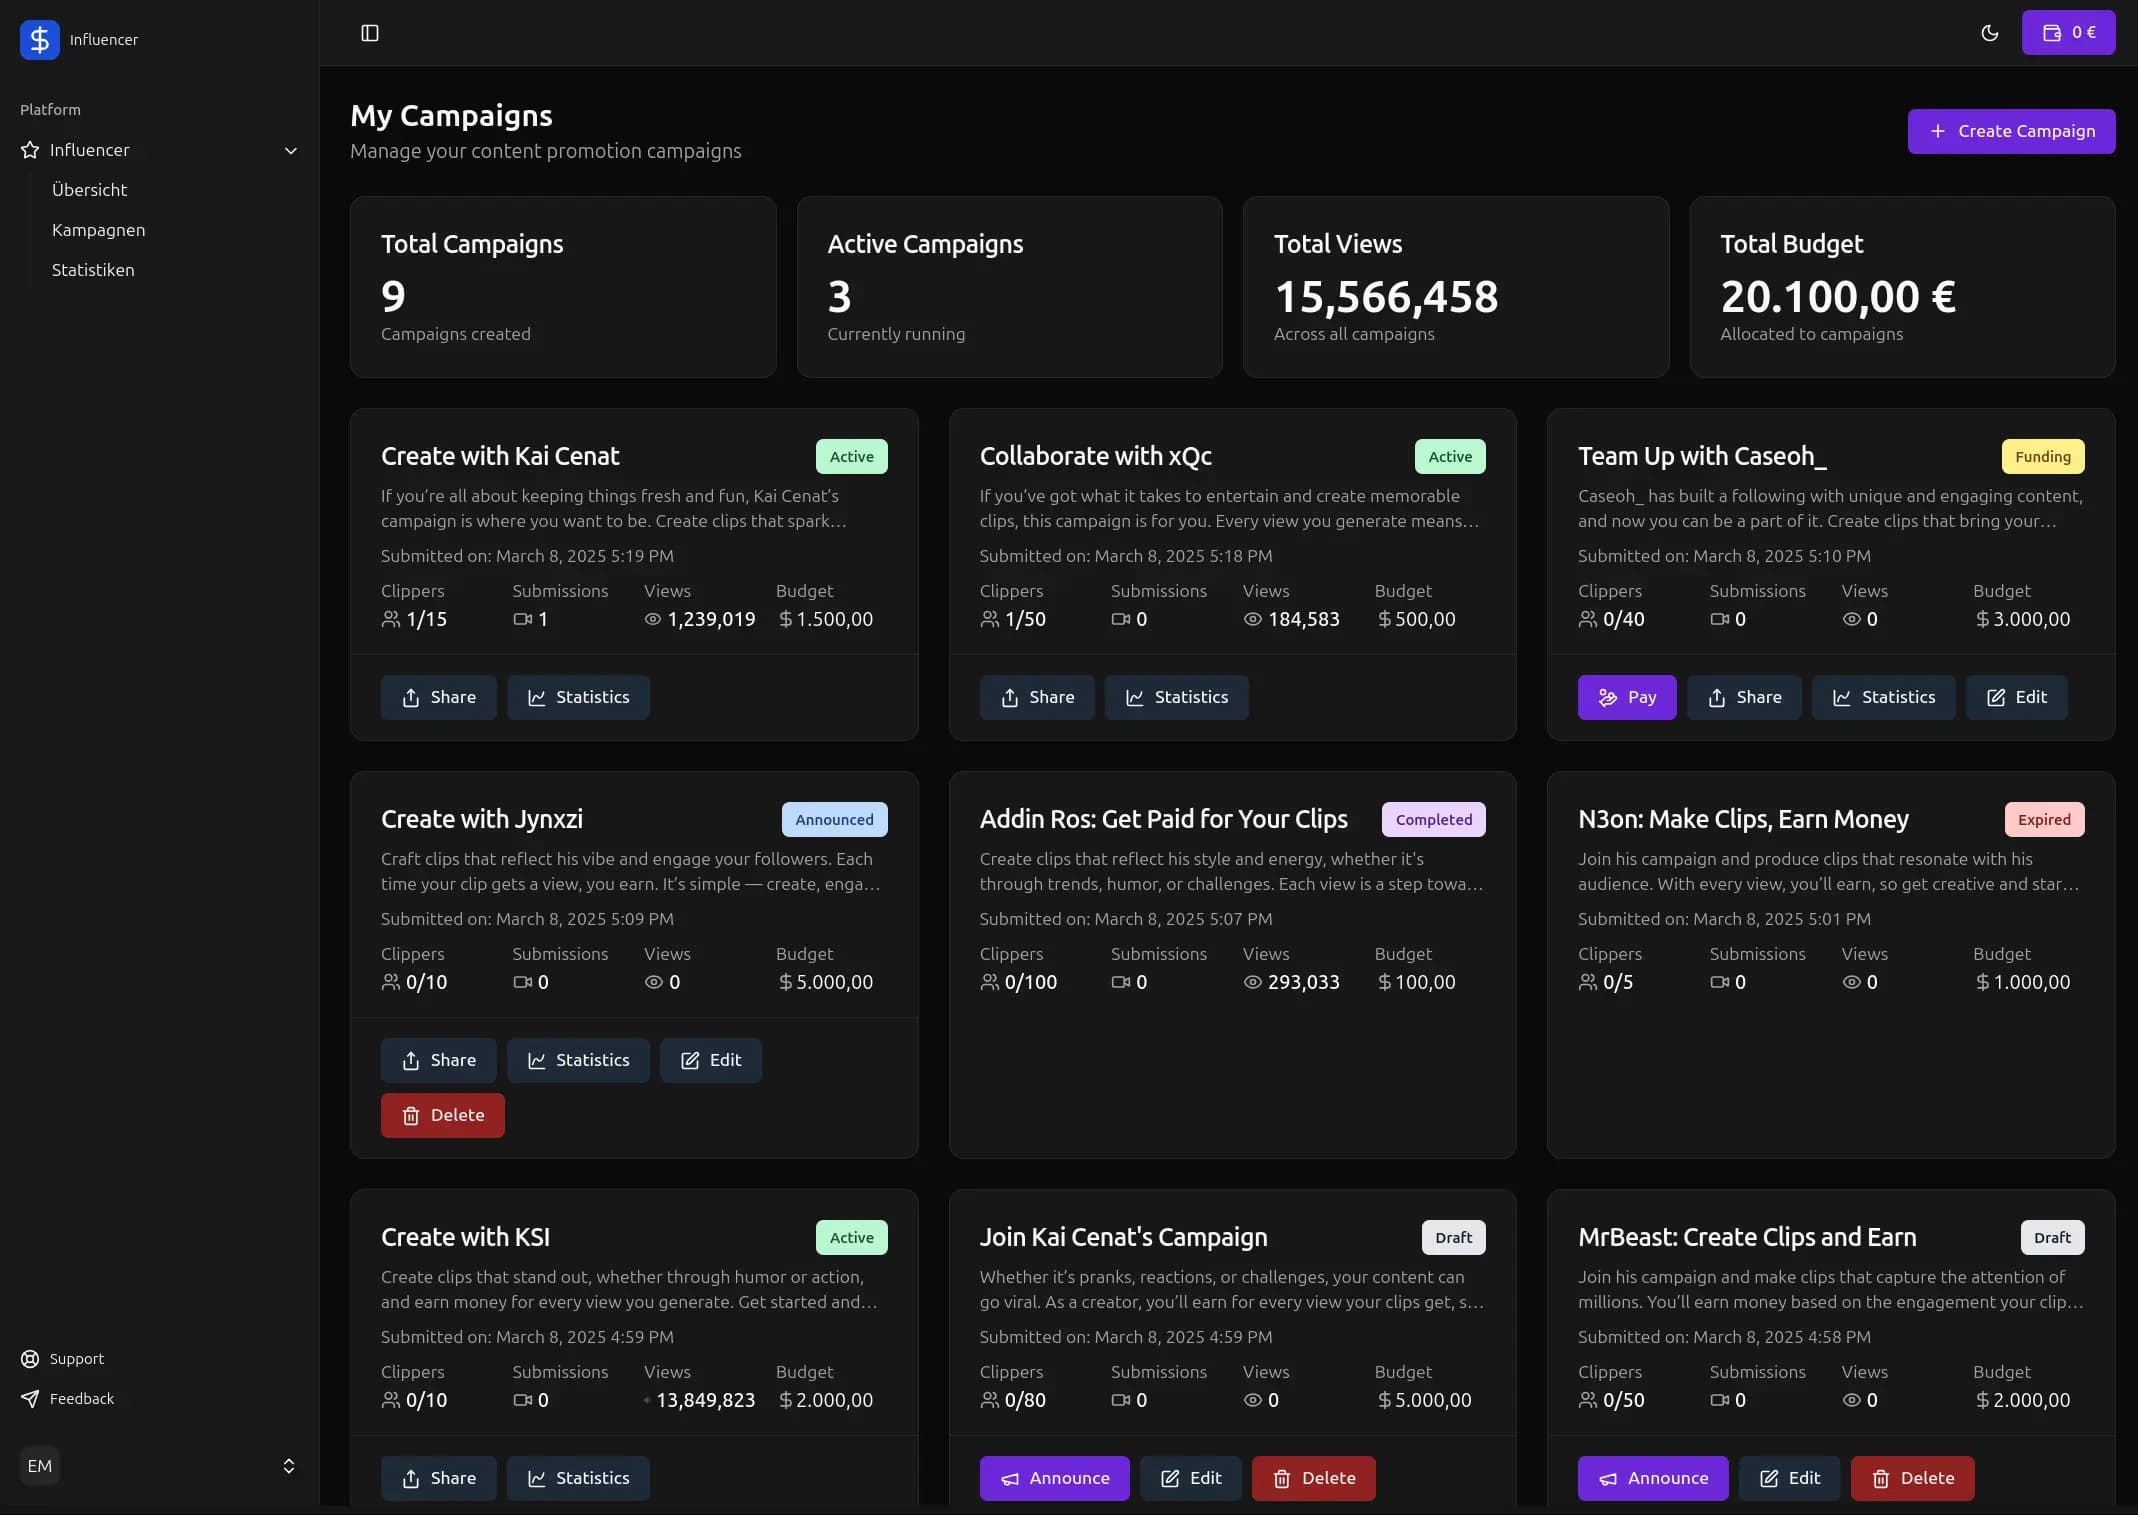Viewport: 2138px width, 1515px height.
Task: Open the Statistiken menu item
Action: [x=93, y=270]
